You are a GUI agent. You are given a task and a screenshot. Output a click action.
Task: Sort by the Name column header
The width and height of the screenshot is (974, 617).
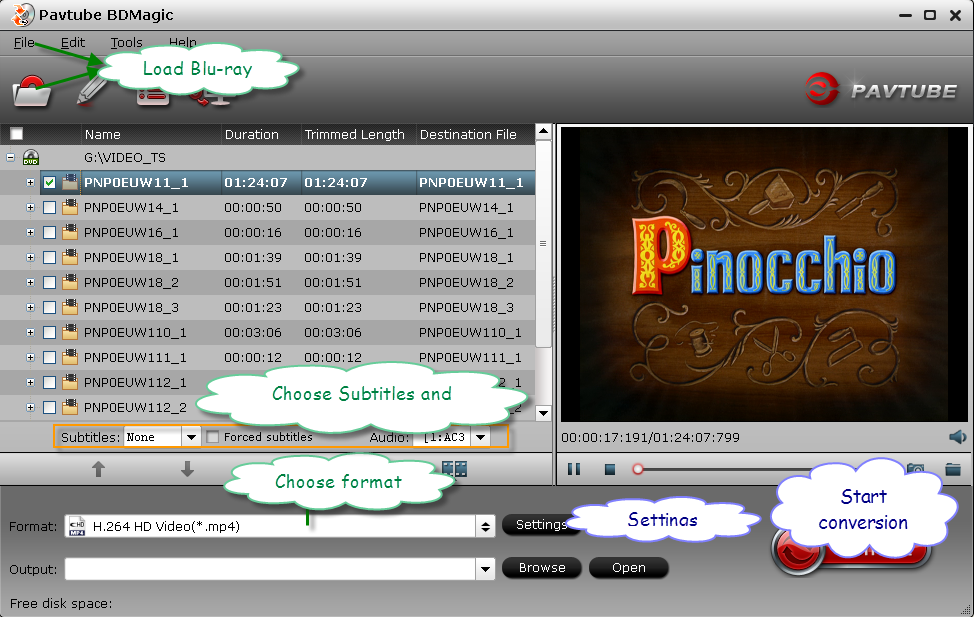click(152, 134)
